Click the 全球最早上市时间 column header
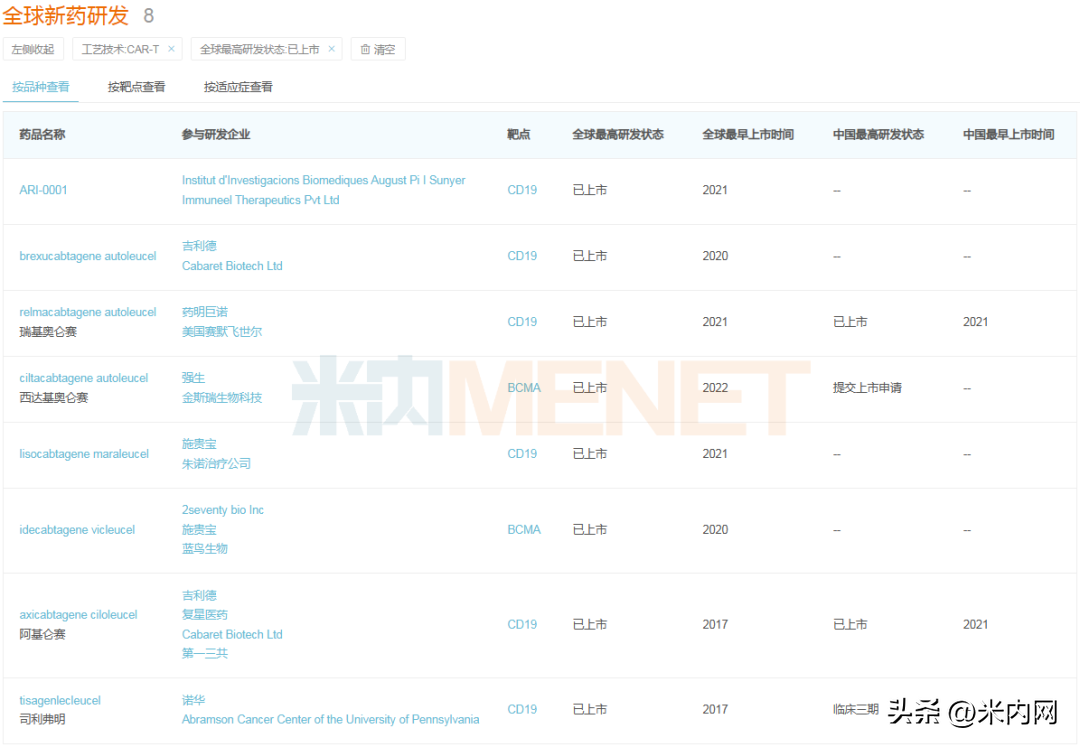Viewport: 1080px width, 747px height. click(748, 134)
